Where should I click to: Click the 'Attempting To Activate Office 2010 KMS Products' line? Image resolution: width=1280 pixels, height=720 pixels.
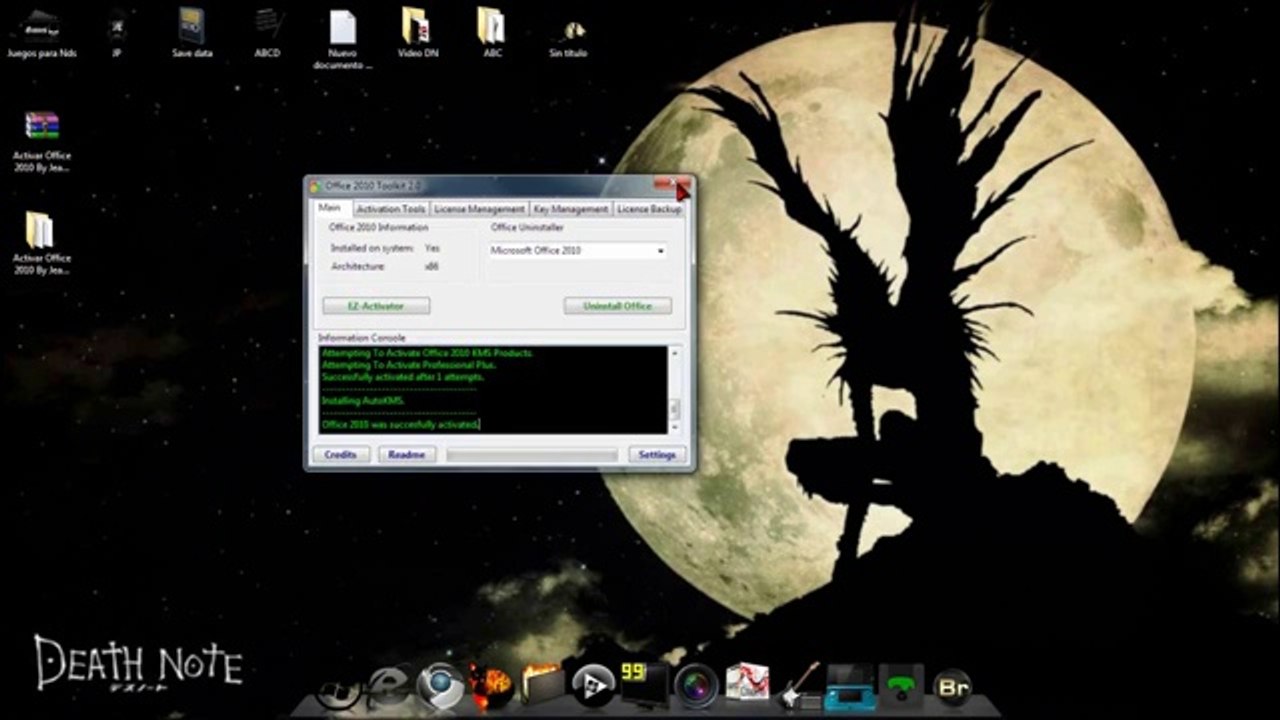(428, 353)
